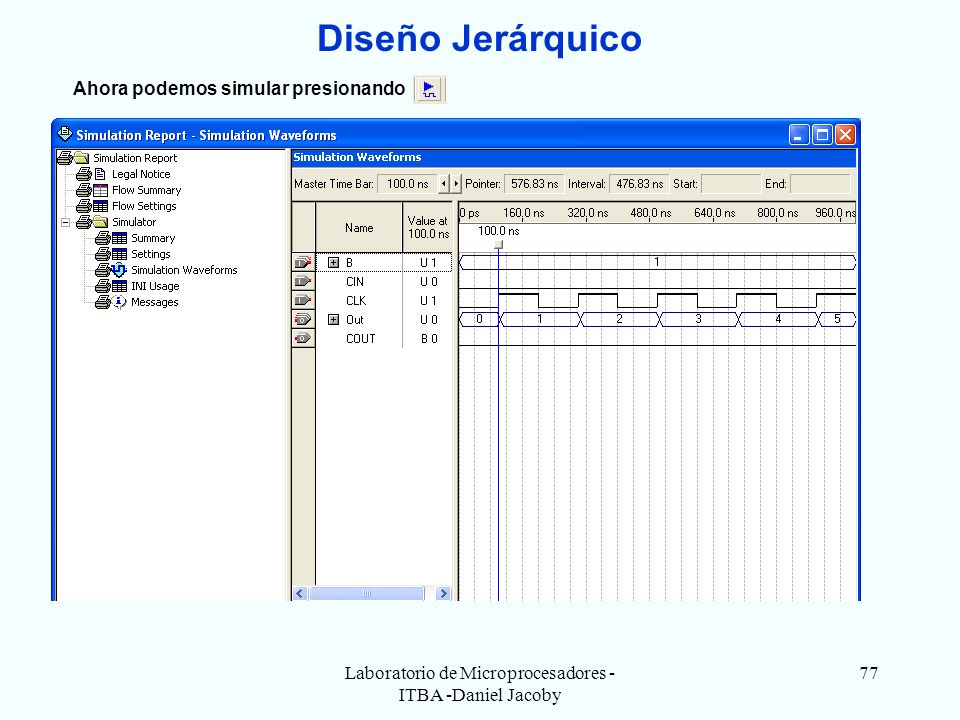Click the INI Usage table icon
The image size is (960, 720).
[x=119, y=286]
